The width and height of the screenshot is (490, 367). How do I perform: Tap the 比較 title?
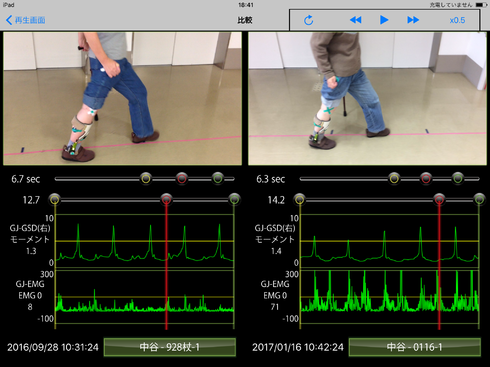[x=245, y=20]
